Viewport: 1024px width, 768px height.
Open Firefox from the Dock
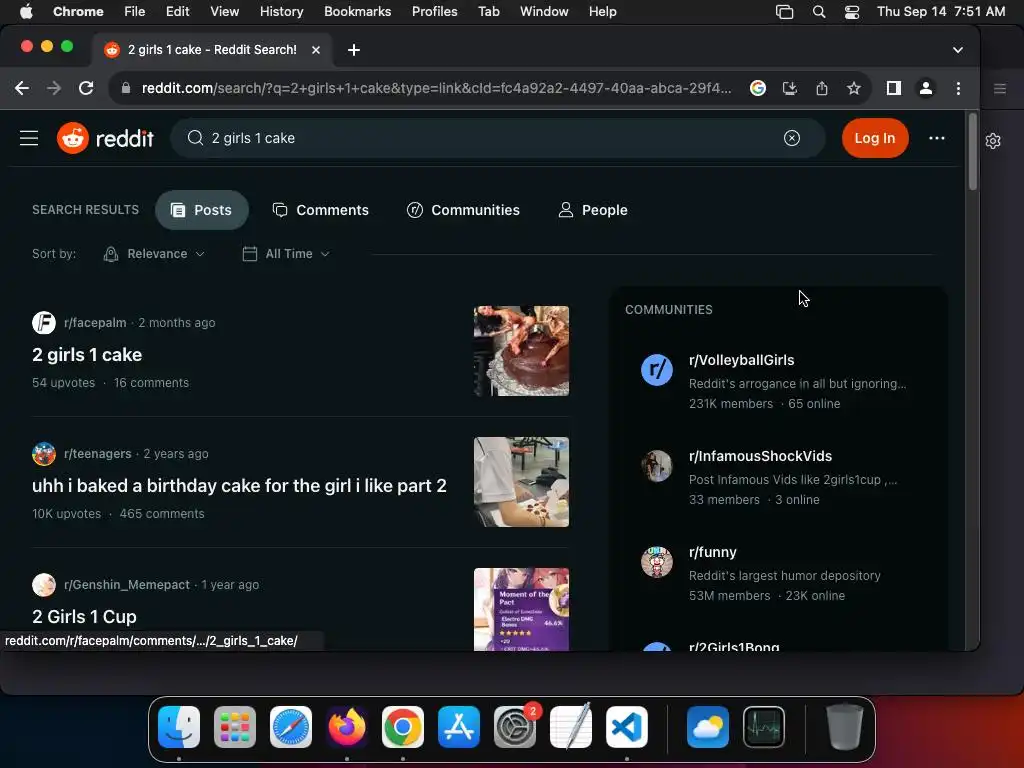point(347,727)
